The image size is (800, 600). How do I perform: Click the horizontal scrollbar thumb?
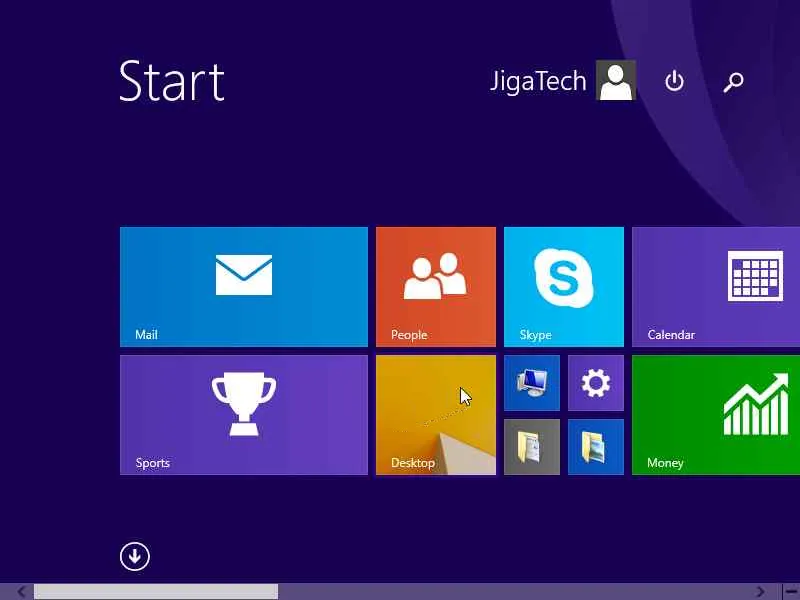coord(156,592)
